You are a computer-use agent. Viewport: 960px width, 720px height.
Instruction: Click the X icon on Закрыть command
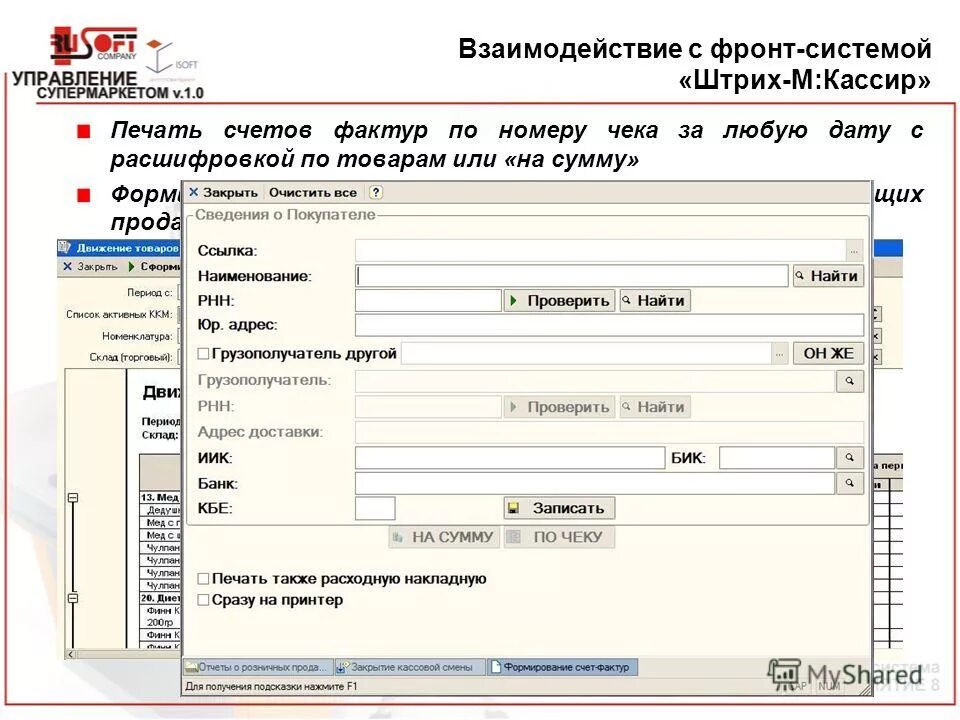[192, 190]
